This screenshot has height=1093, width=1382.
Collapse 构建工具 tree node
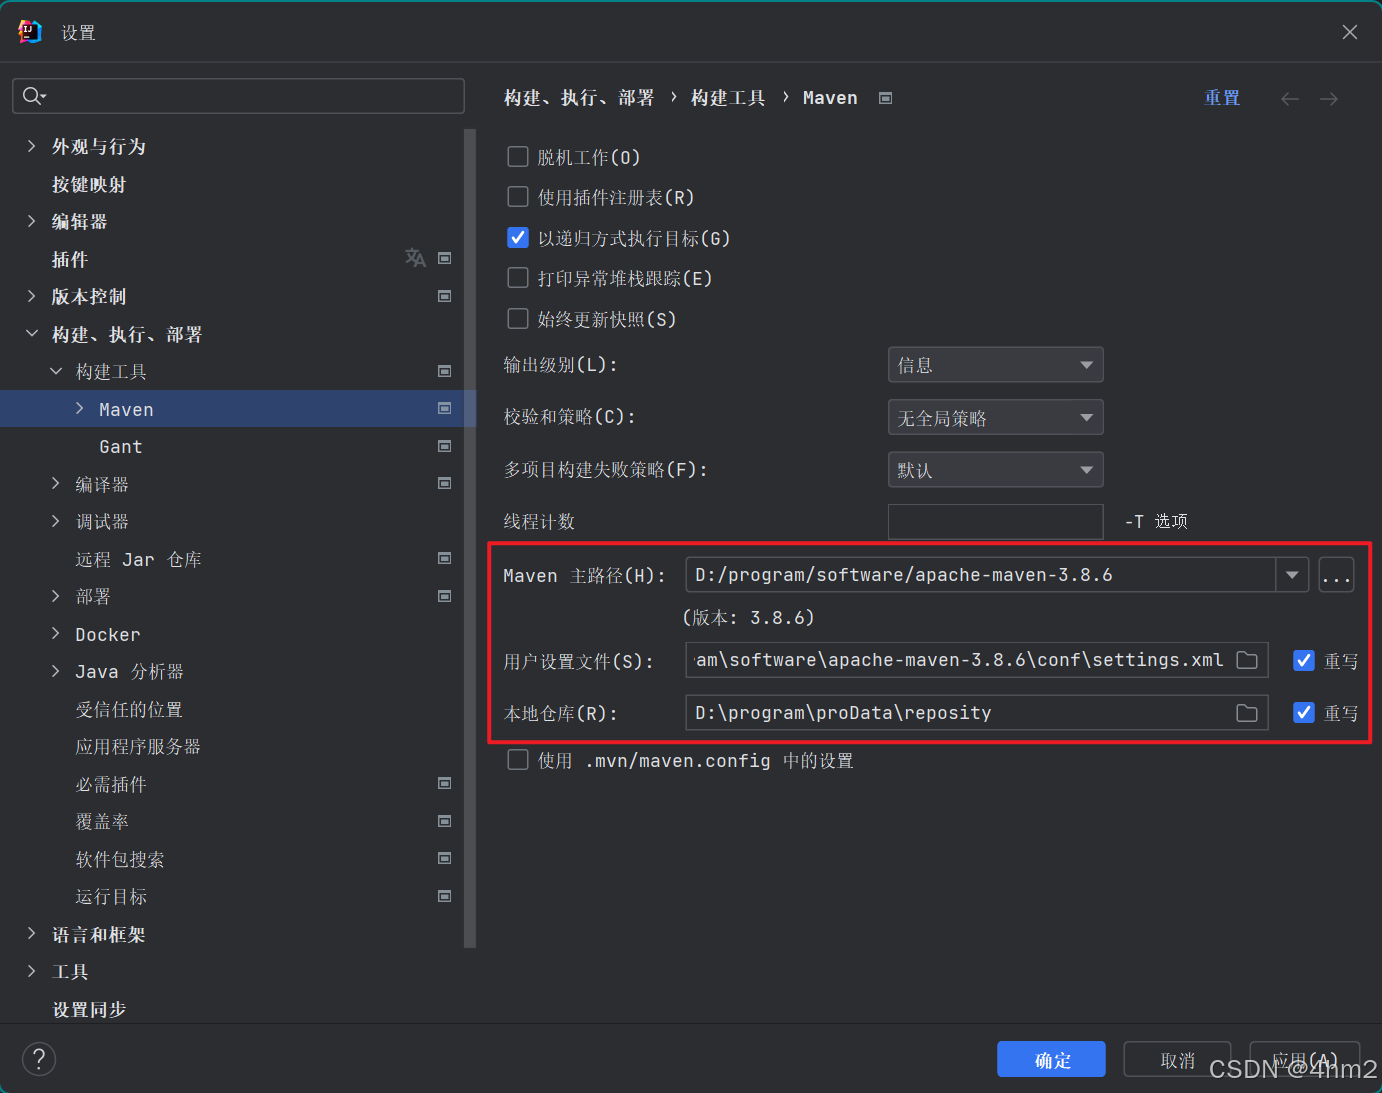pyautogui.click(x=56, y=371)
